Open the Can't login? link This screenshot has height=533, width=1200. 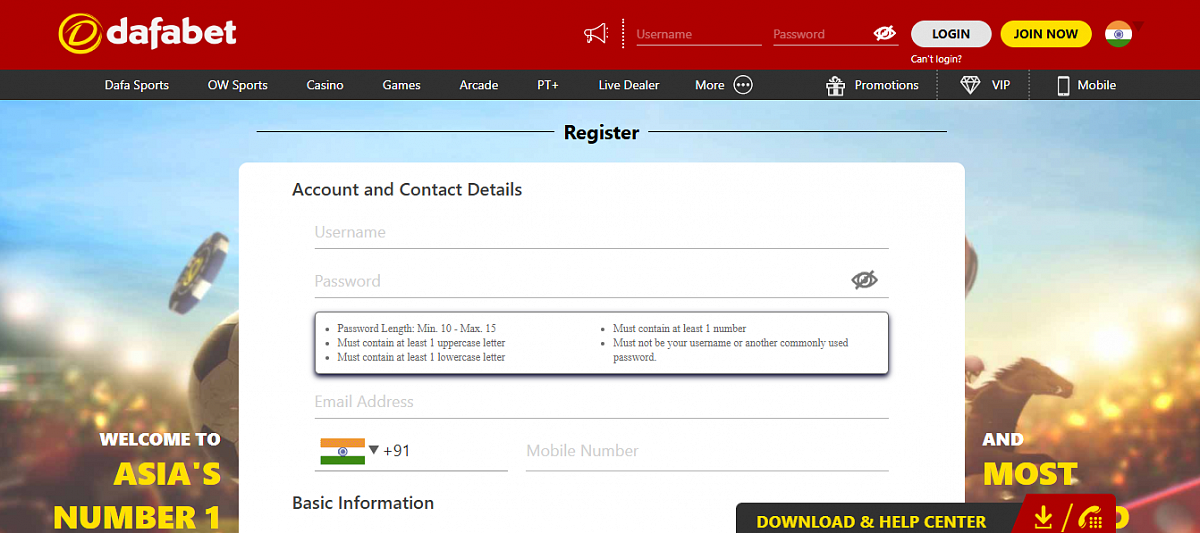[936, 59]
